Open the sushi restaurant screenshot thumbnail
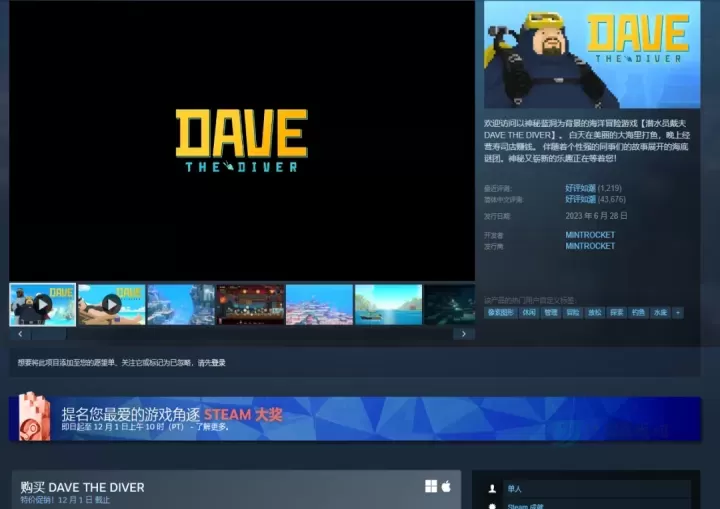The image size is (720, 509). click(x=250, y=304)
